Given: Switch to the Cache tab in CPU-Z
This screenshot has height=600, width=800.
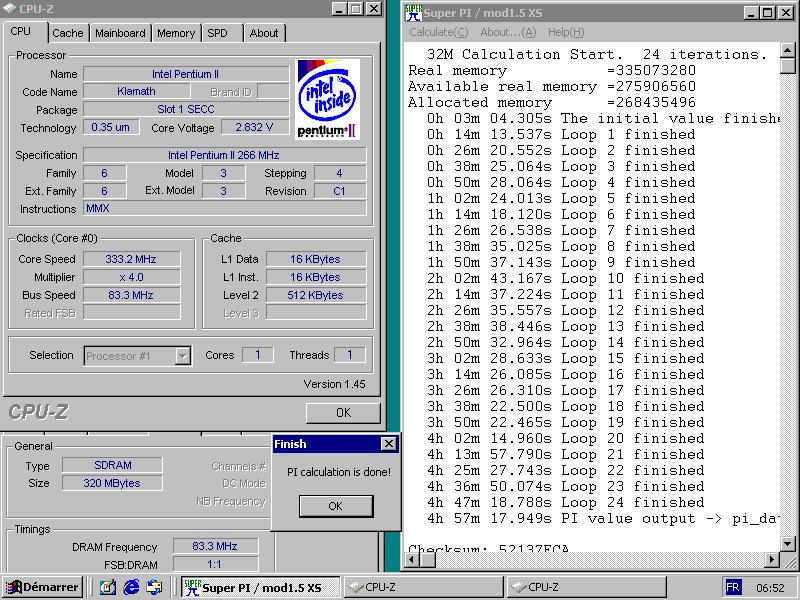Looking at the screenshot, I should click(68, 33).
